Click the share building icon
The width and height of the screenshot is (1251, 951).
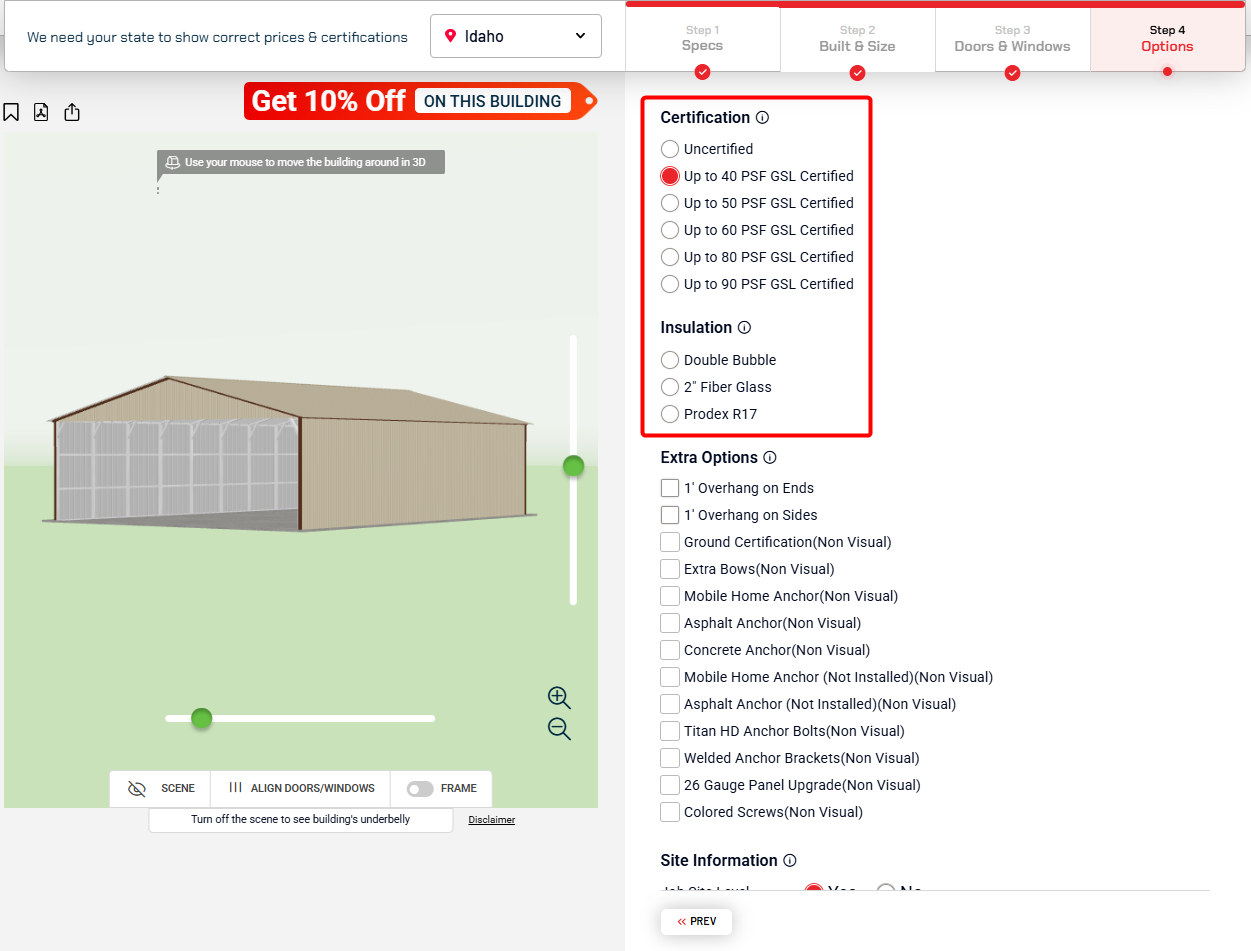(x=72, y=112)
